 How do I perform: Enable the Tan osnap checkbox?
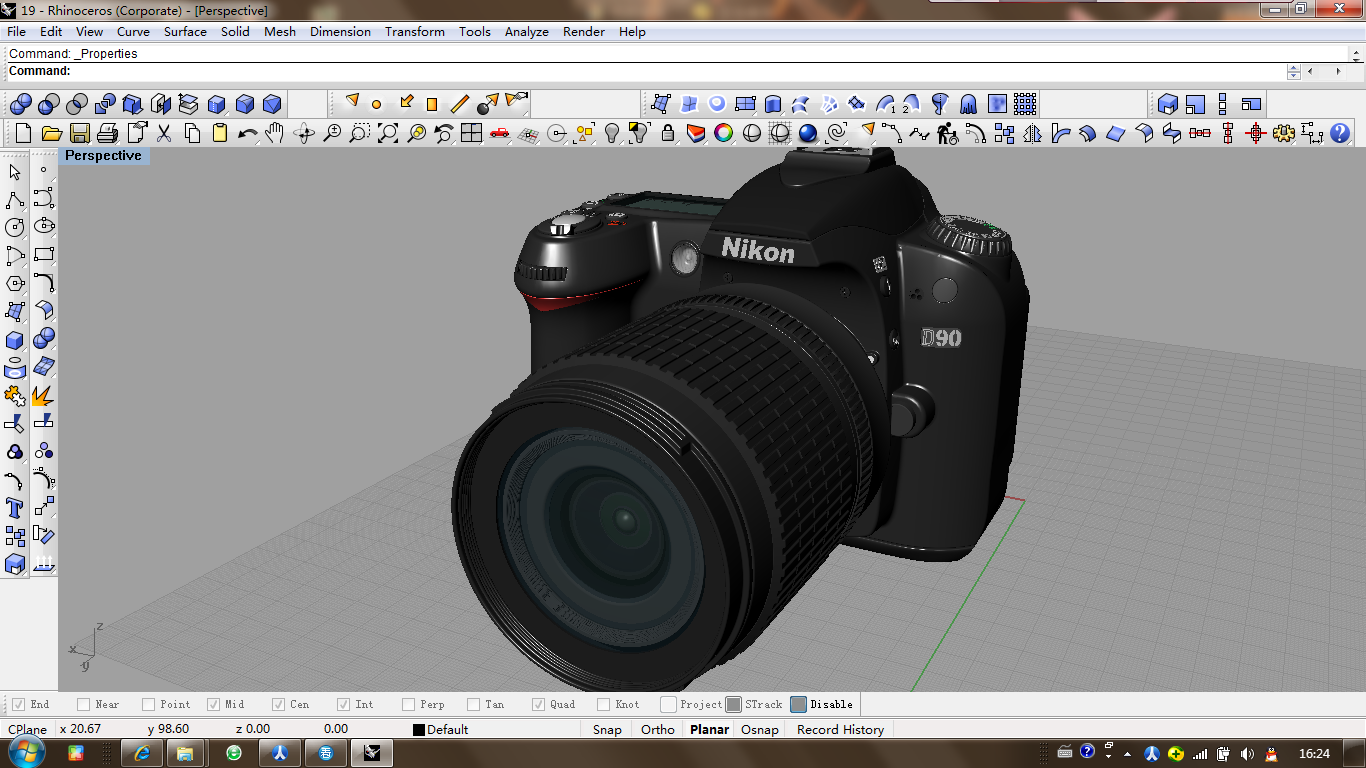pyautogui.click(x=474, y=705)
